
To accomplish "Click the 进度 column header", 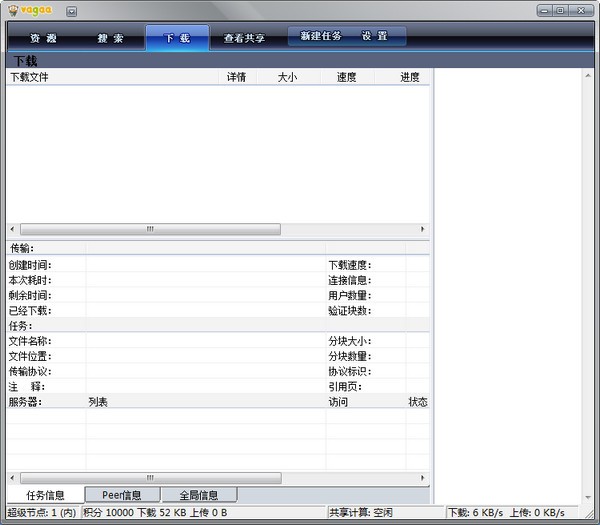I will coord(410,77).
